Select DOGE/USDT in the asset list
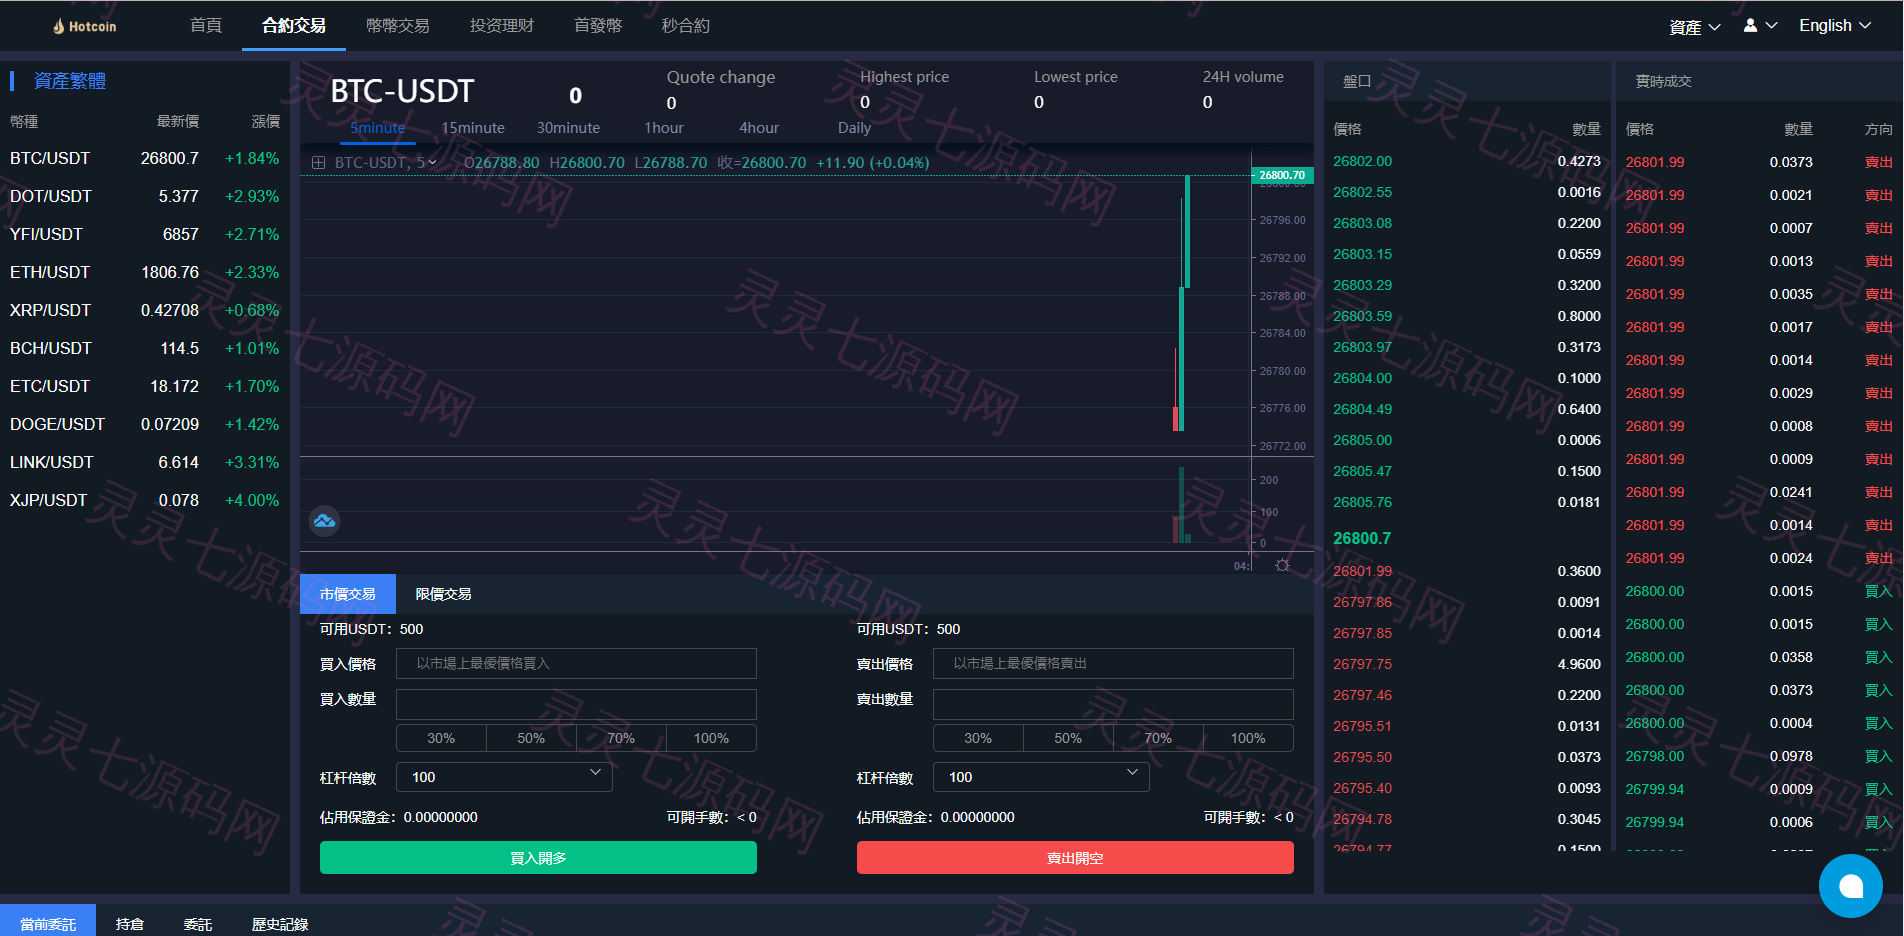The image size is (1904, 936). [x=145, y=424]
